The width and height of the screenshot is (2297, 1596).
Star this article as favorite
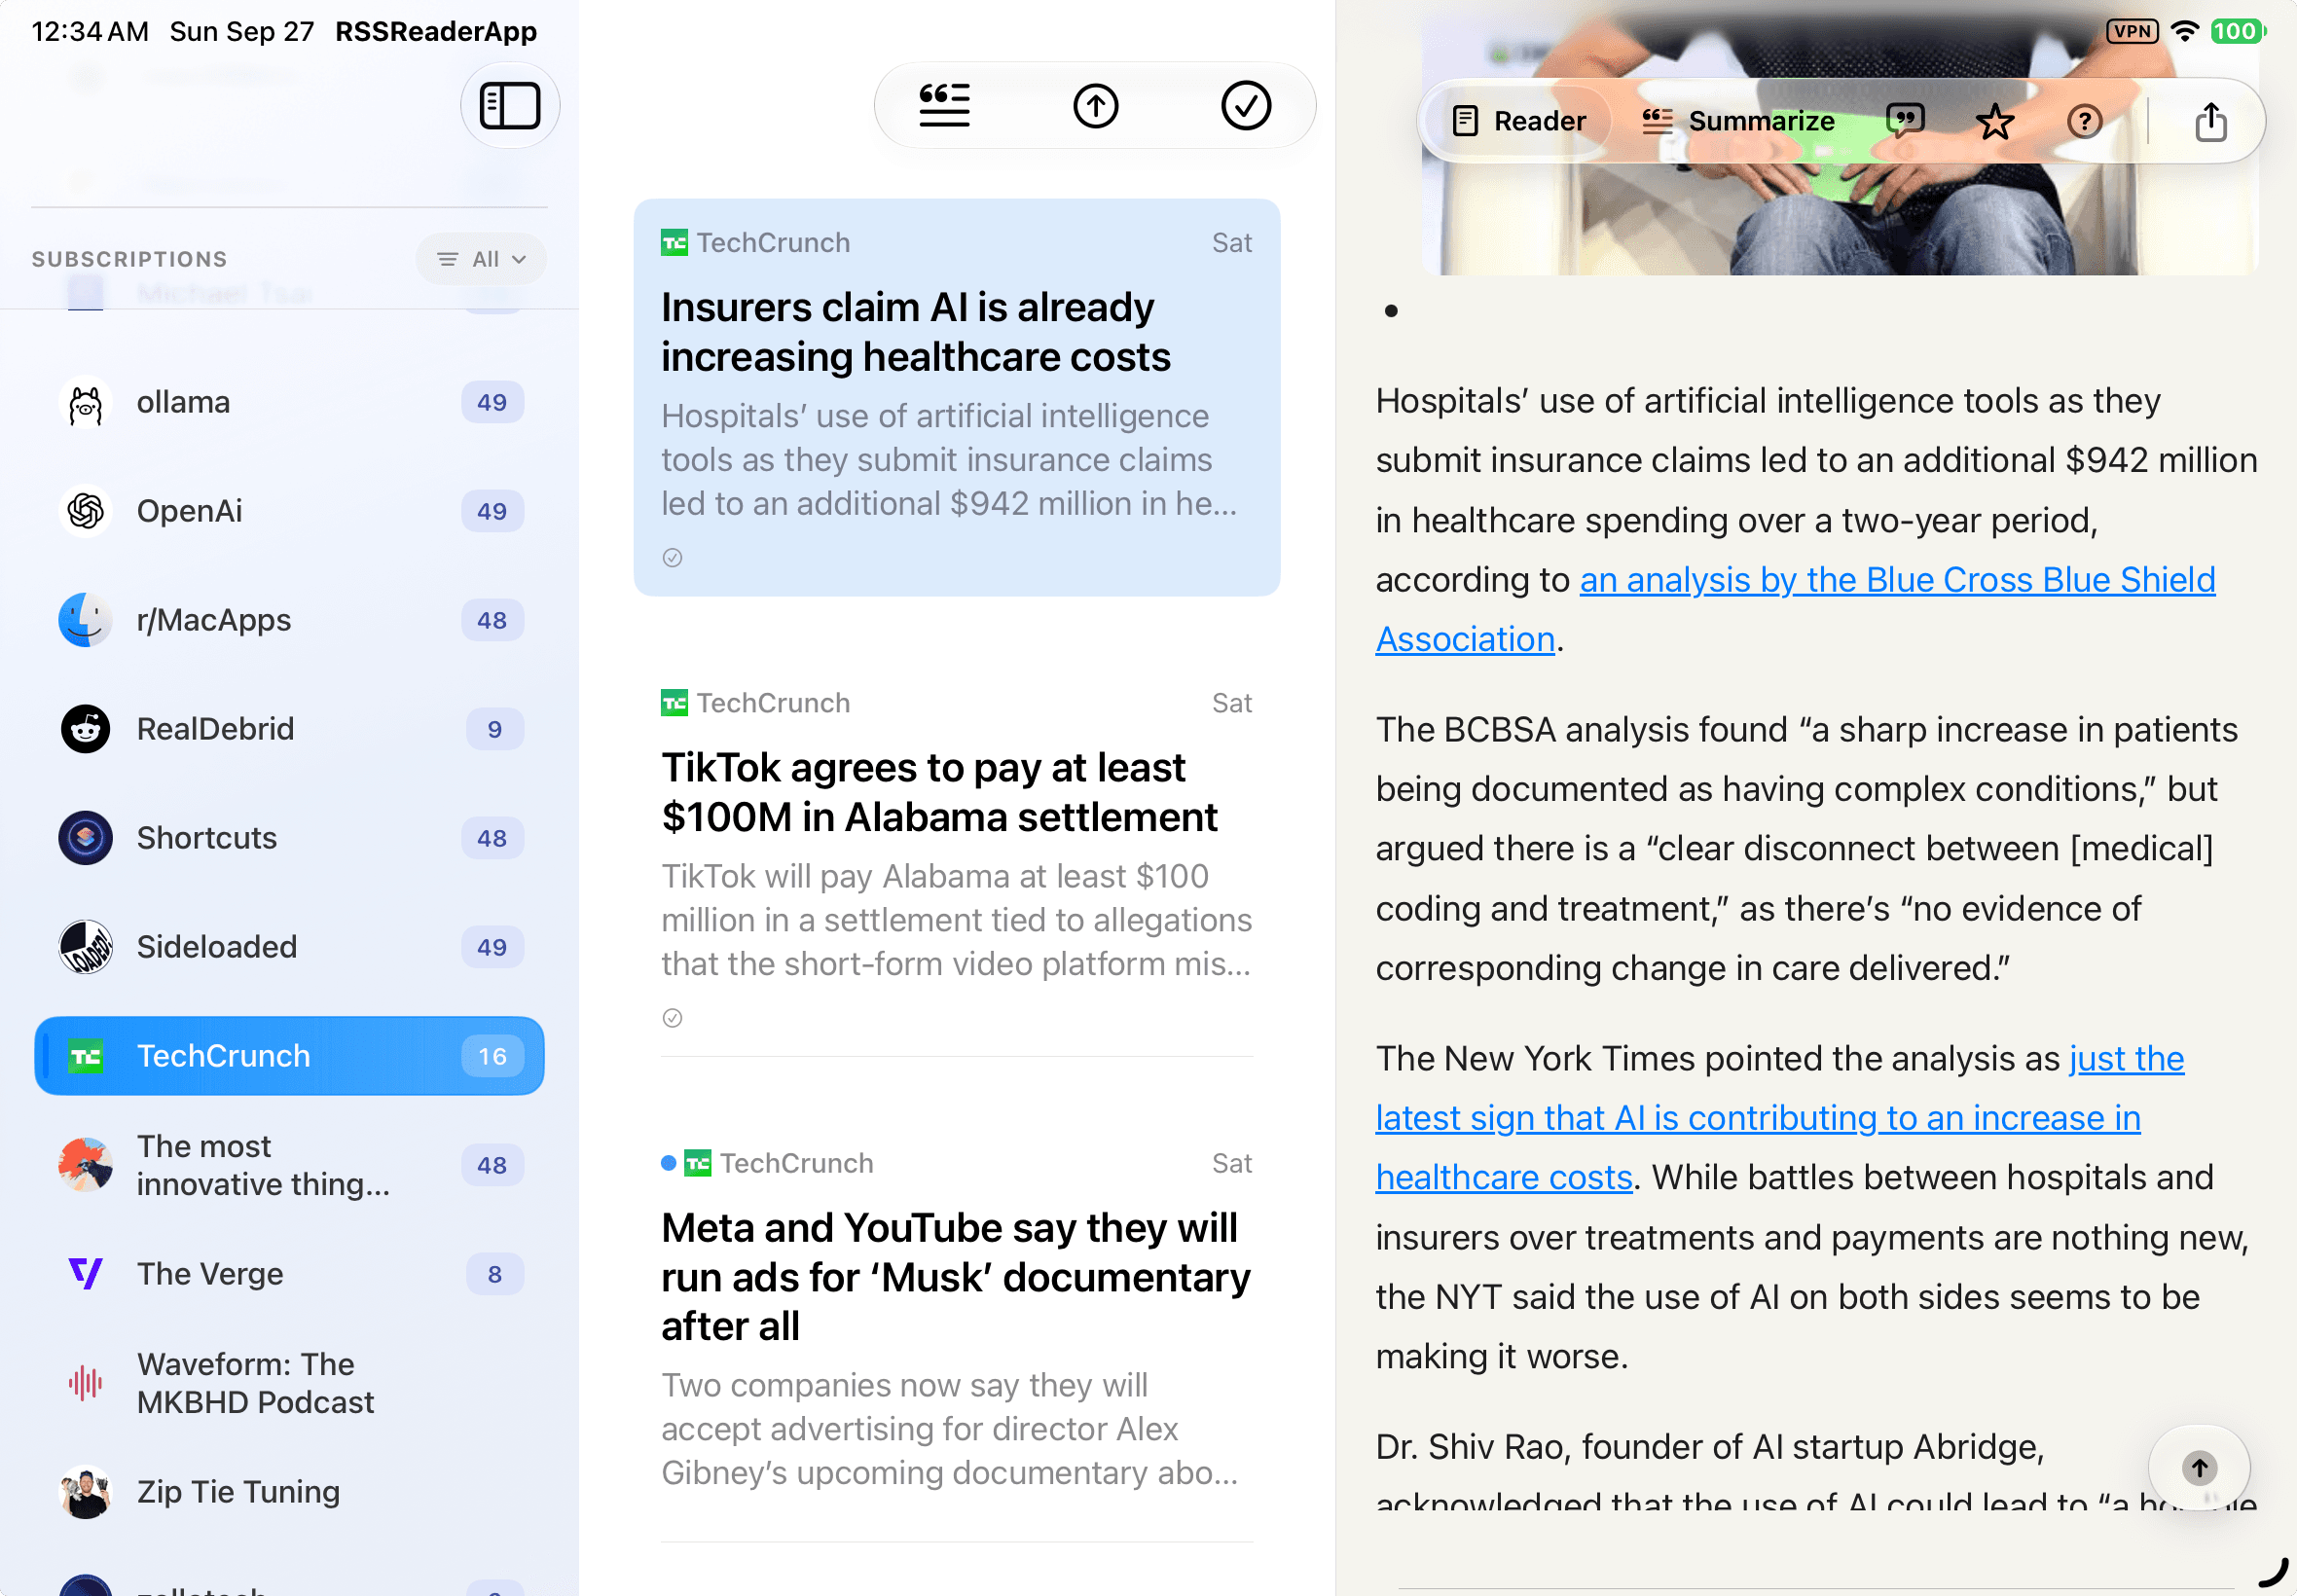(1995, 121)
